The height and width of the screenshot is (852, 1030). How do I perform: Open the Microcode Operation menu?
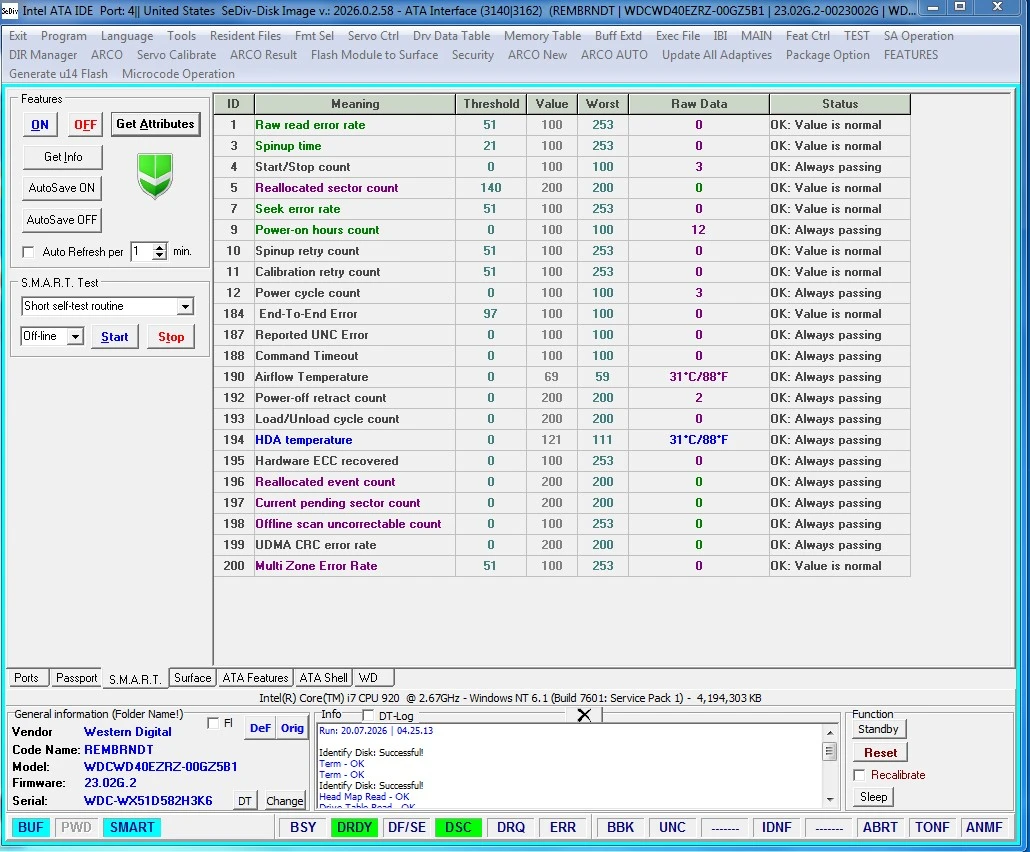click(x=178, y=74)
